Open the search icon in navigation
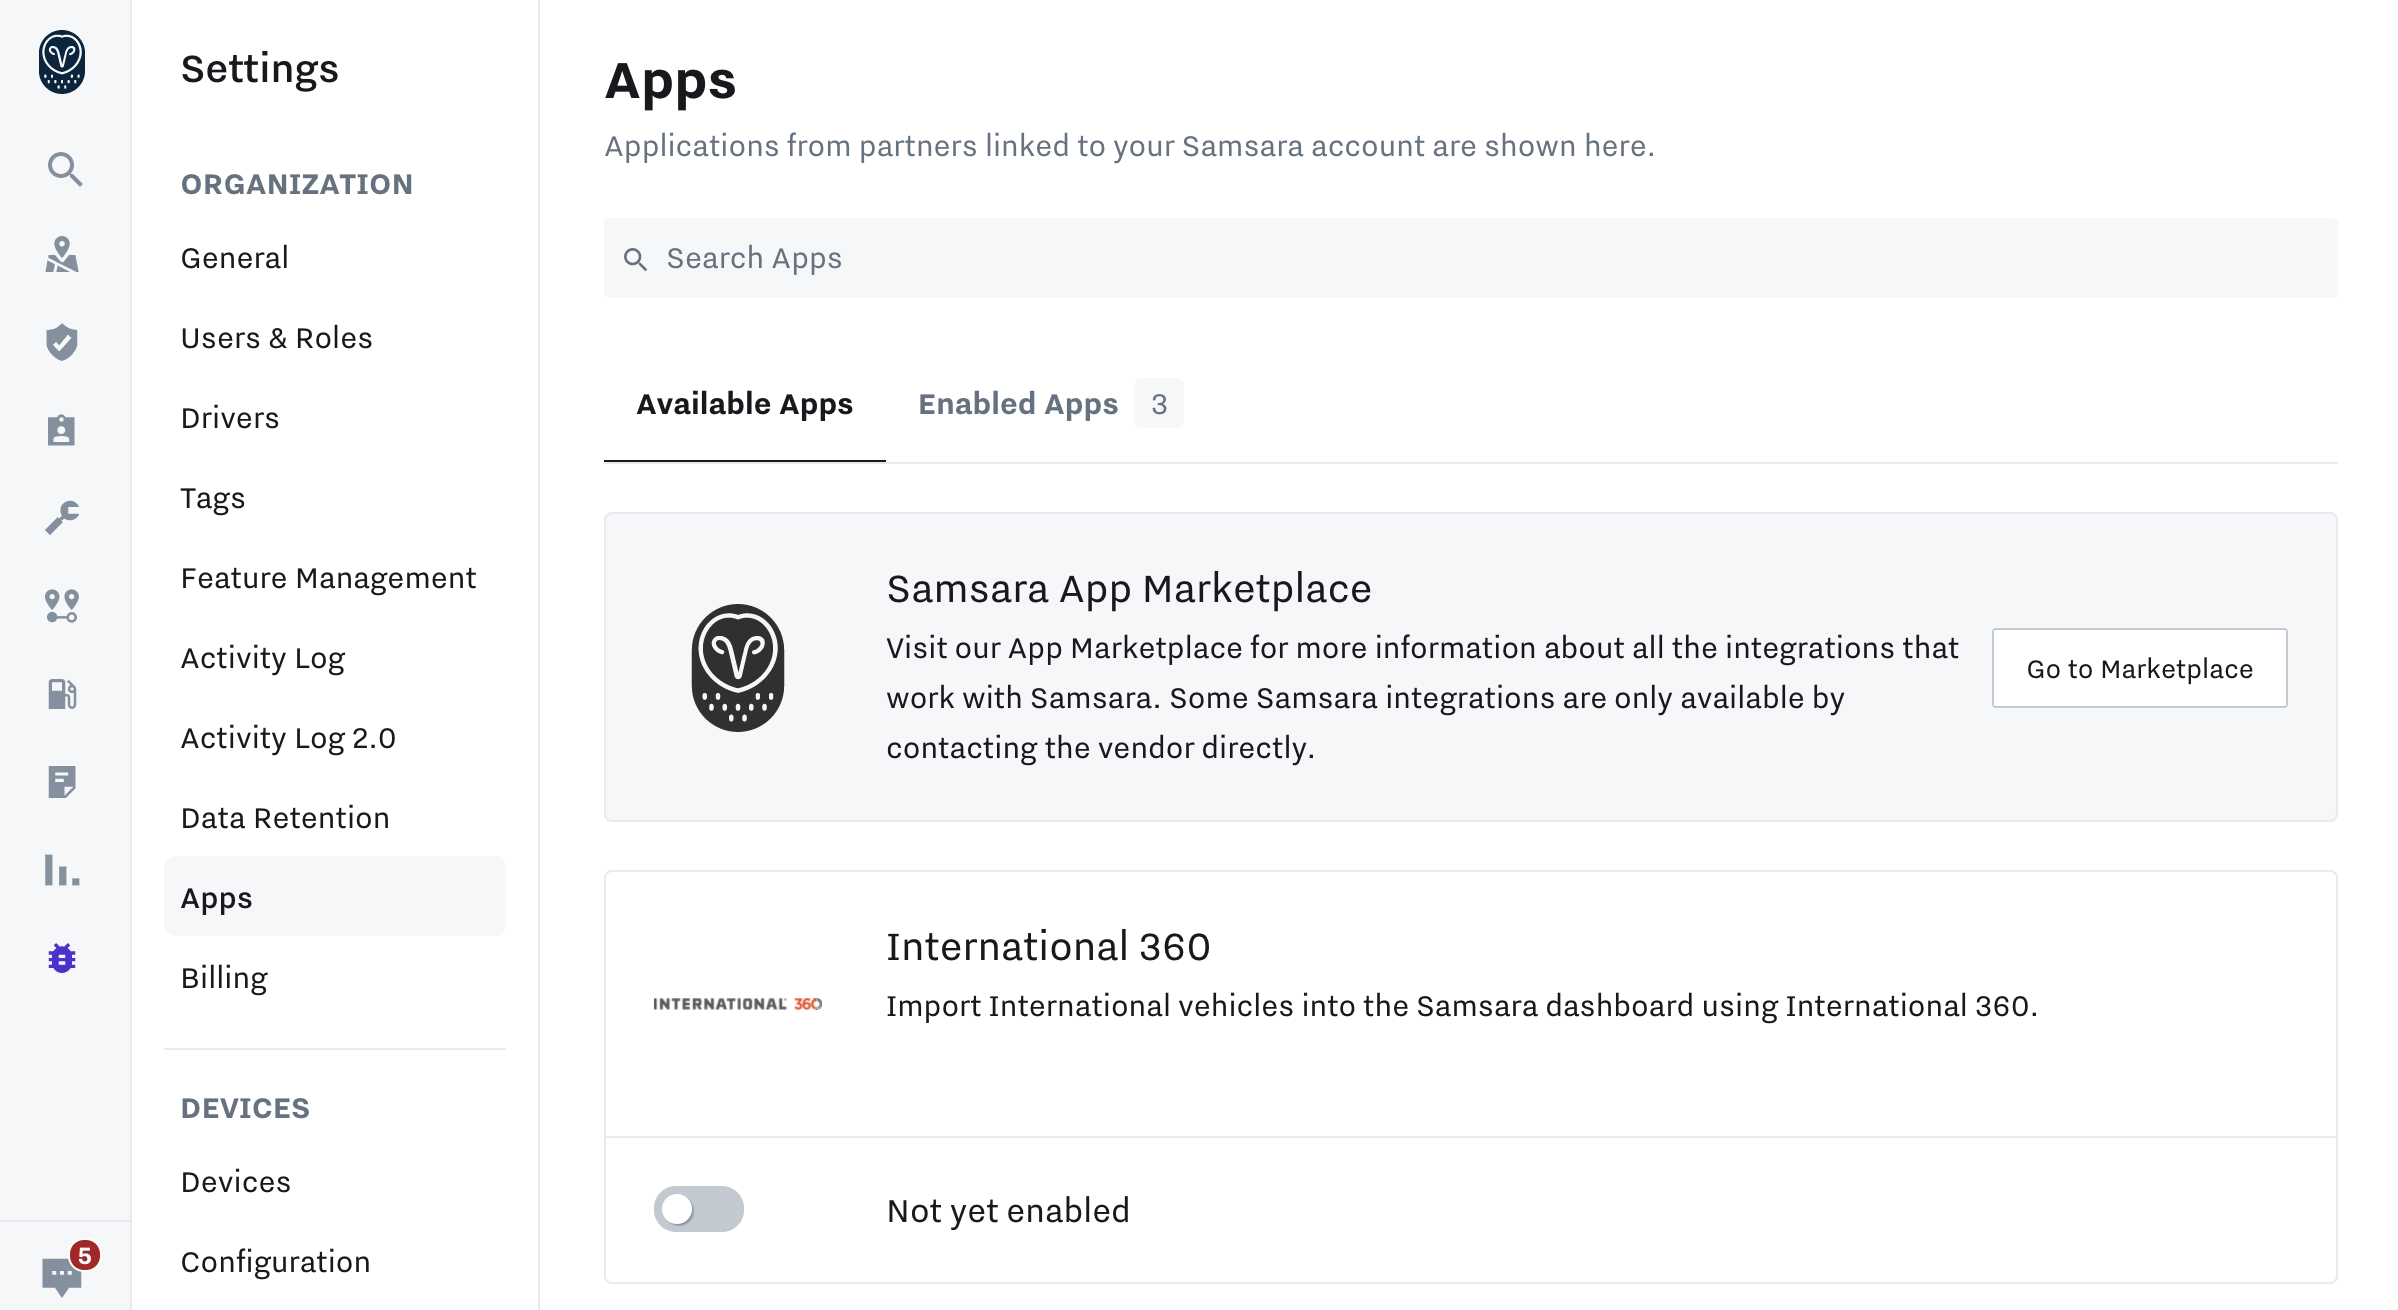The image size is (2398, 1310). click(63, 169)
